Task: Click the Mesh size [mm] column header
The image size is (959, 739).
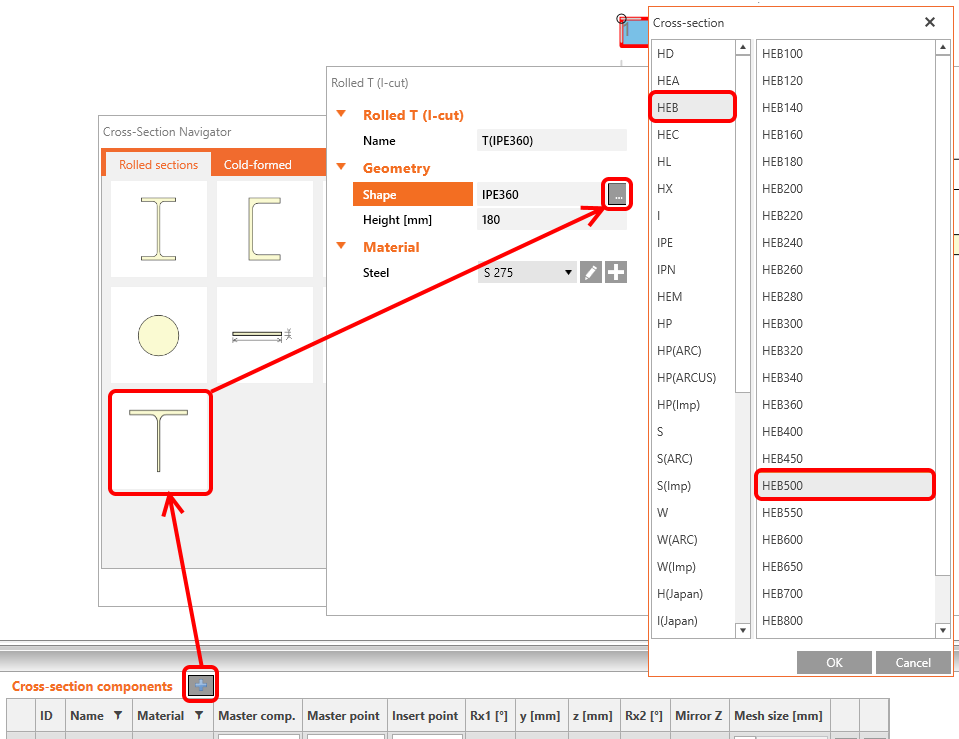Action: [x=778, y=715]
